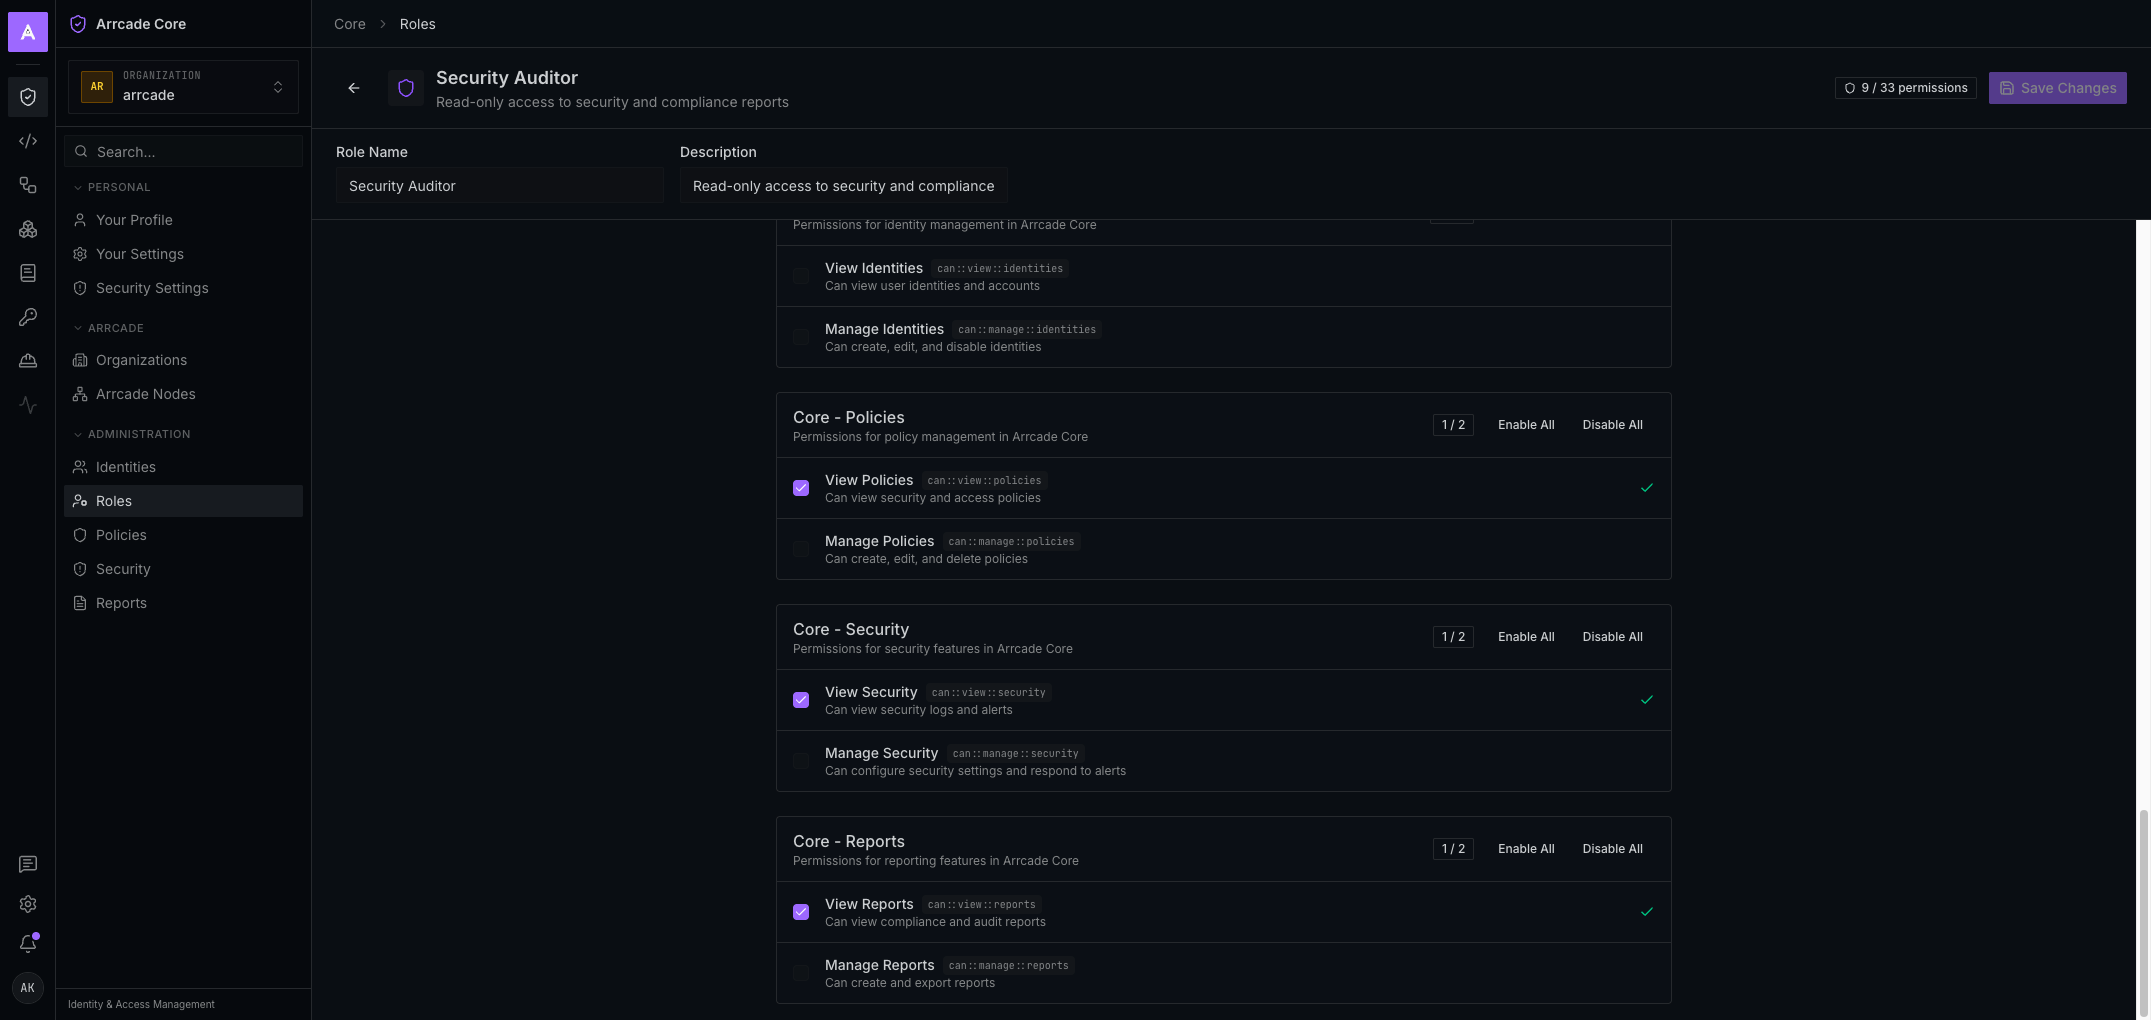Click the Your Profile person icon
The height and width of the screenshot is (1020, 2151).
[x=80, y=220]
